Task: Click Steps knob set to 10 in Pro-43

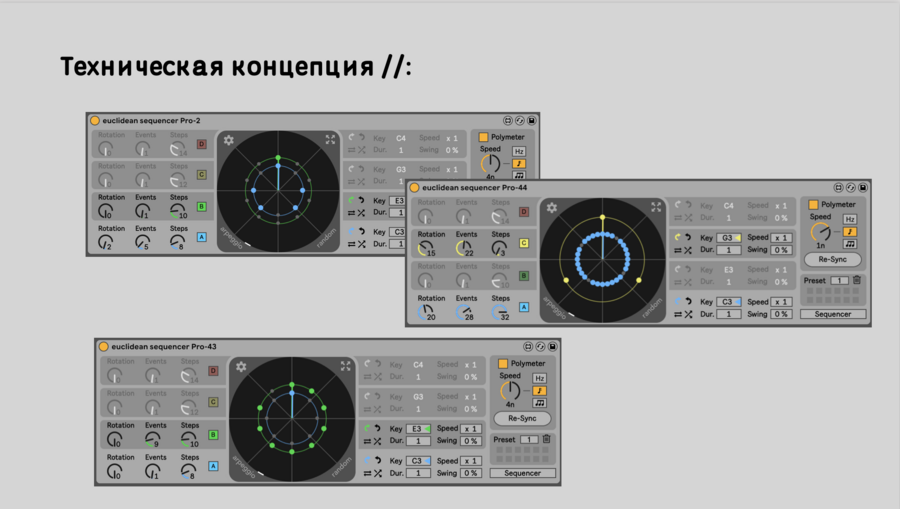Action: click(x=188, y=440)
